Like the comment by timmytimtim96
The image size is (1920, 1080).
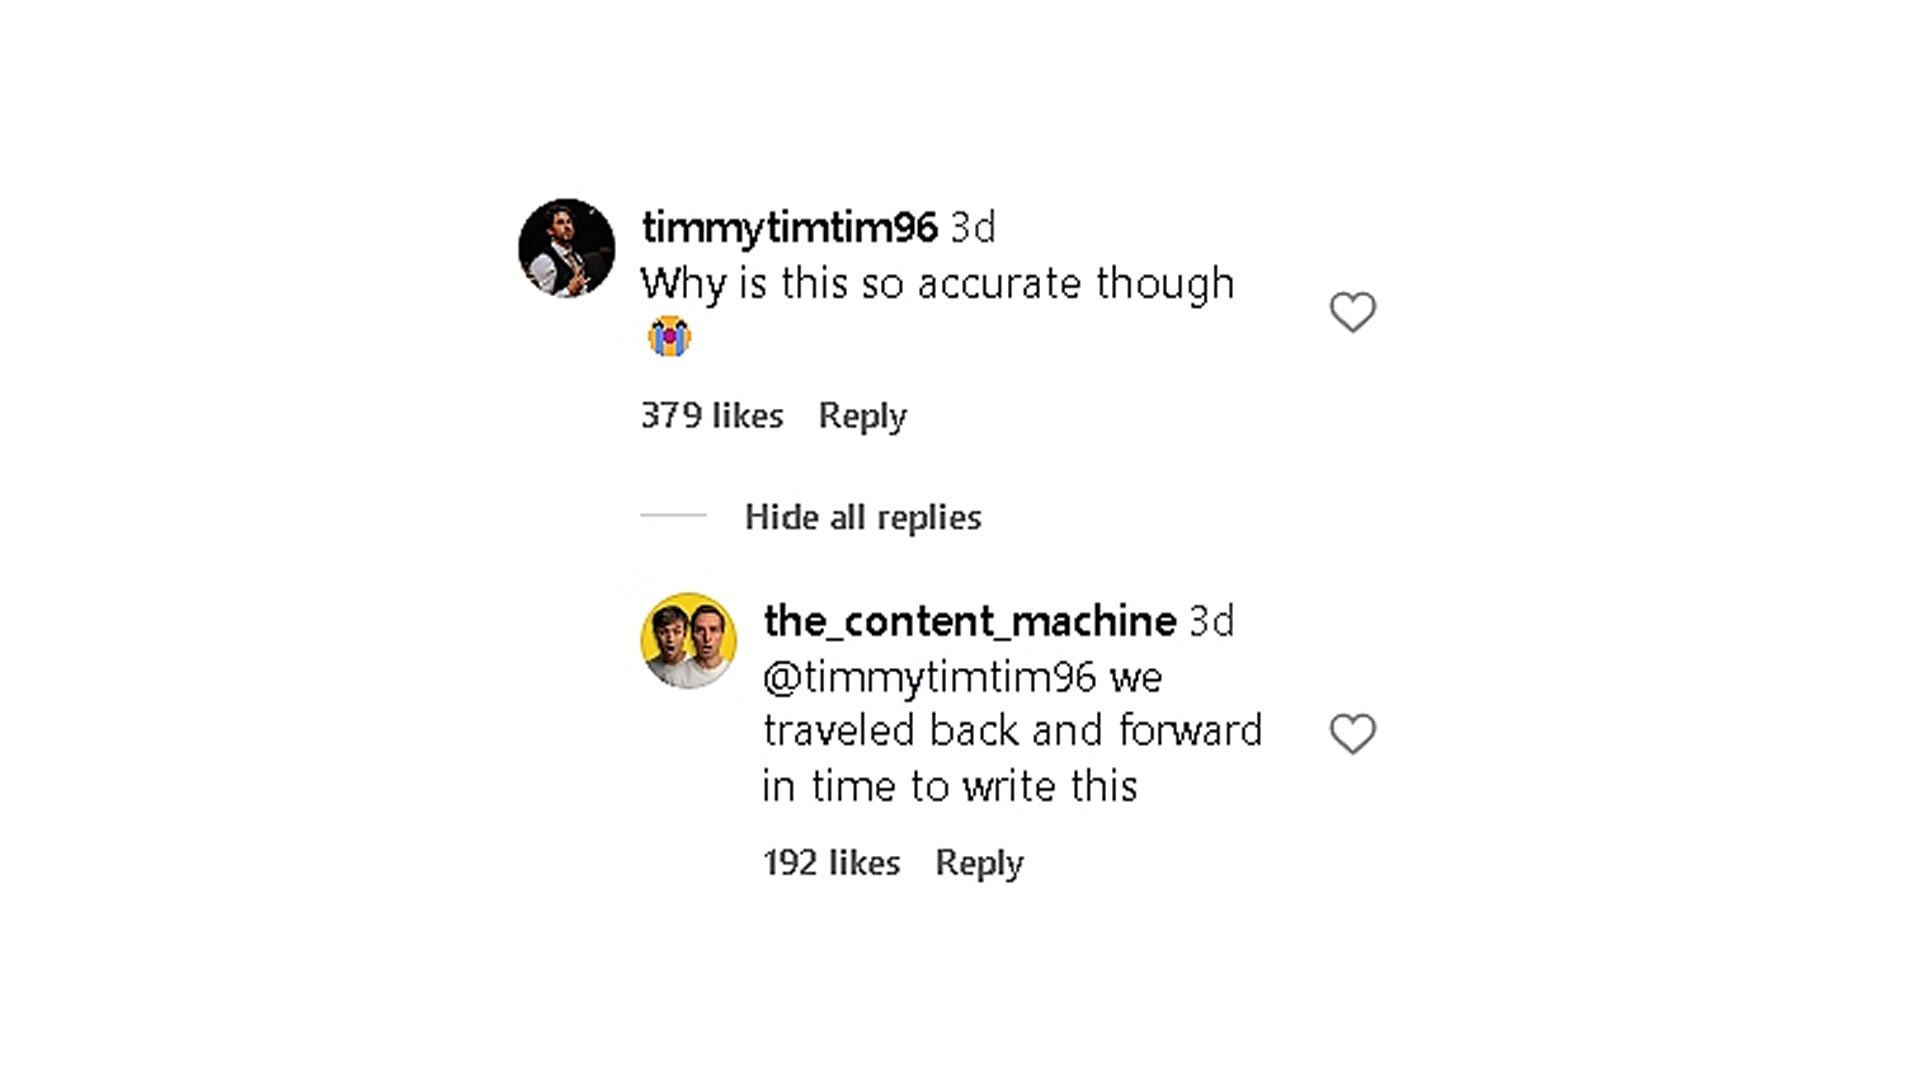pos(1352,312)
